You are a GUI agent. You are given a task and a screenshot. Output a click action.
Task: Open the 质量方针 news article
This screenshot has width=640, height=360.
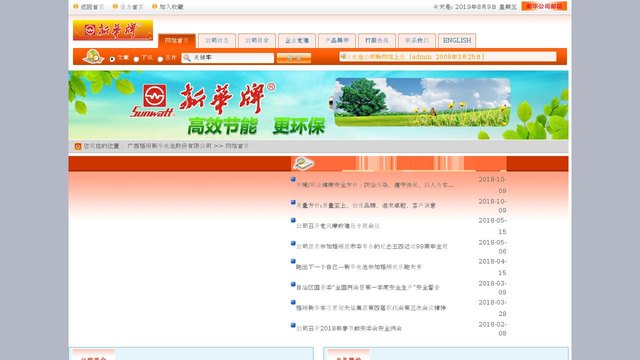(365, 205)
